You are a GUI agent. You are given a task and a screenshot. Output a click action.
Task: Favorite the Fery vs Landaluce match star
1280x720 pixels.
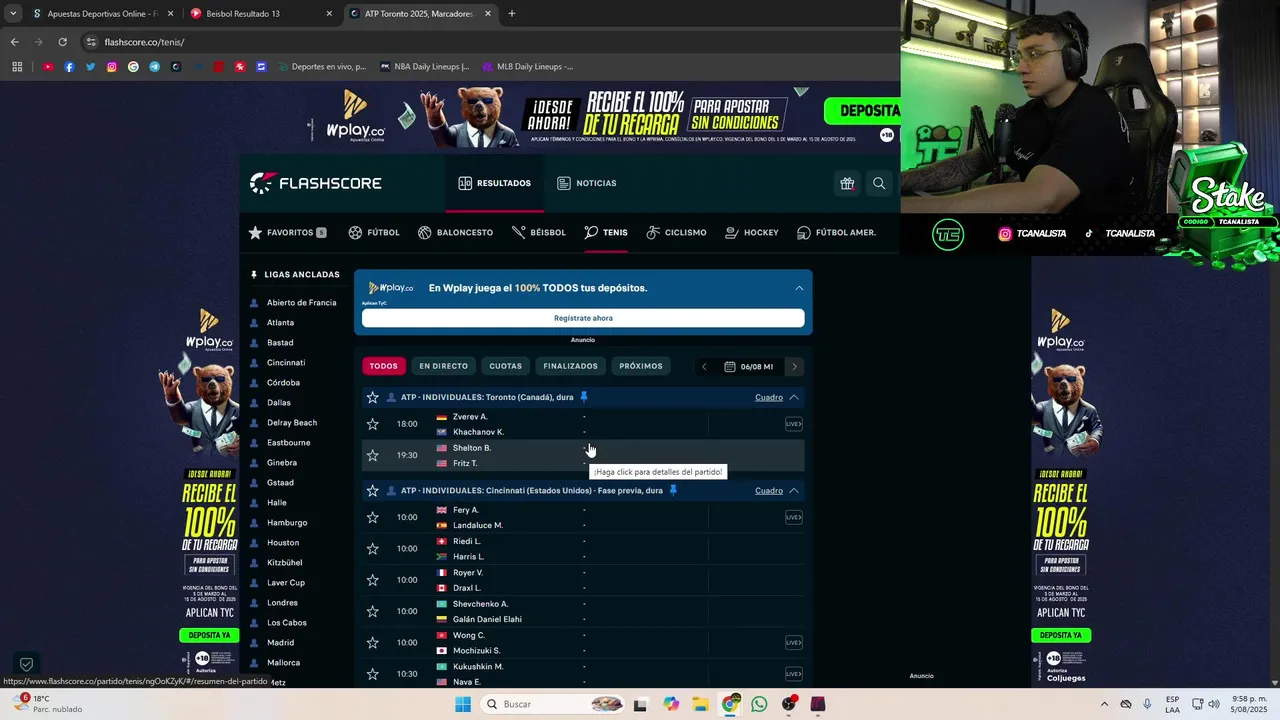click(x=373, y=517)
